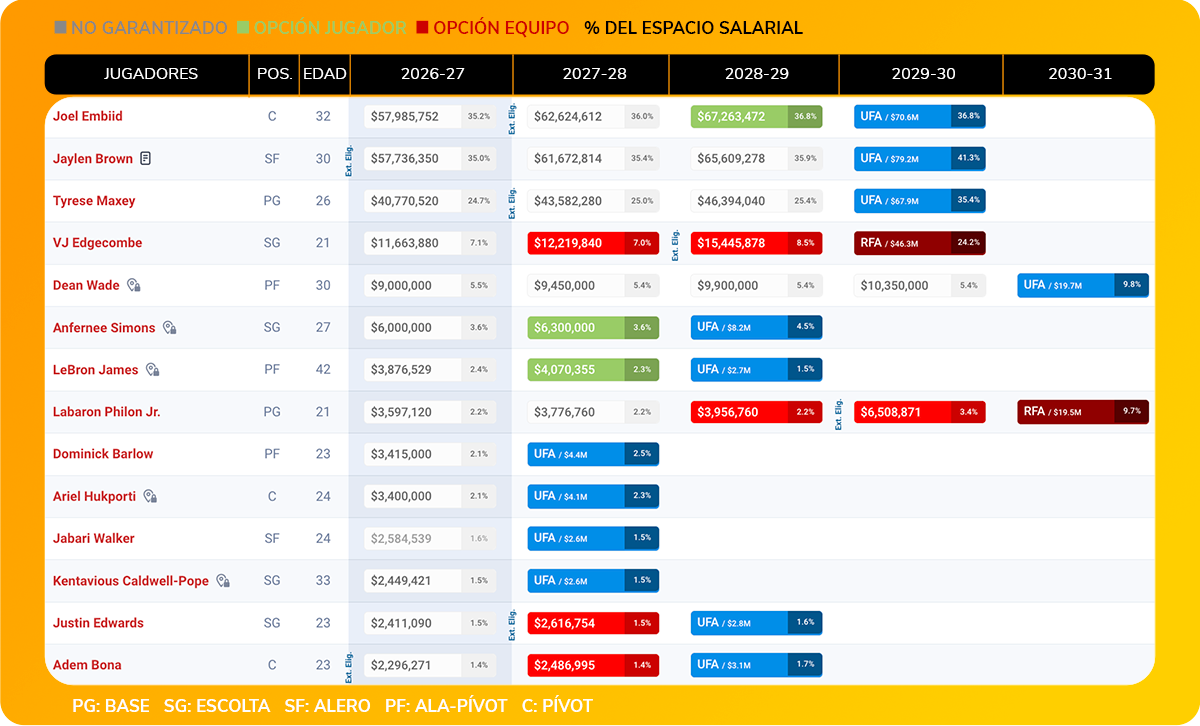The image size is (1200, 726).
Task: Open Jaylen Brown's player link
Action: click(x=94, y=158)
